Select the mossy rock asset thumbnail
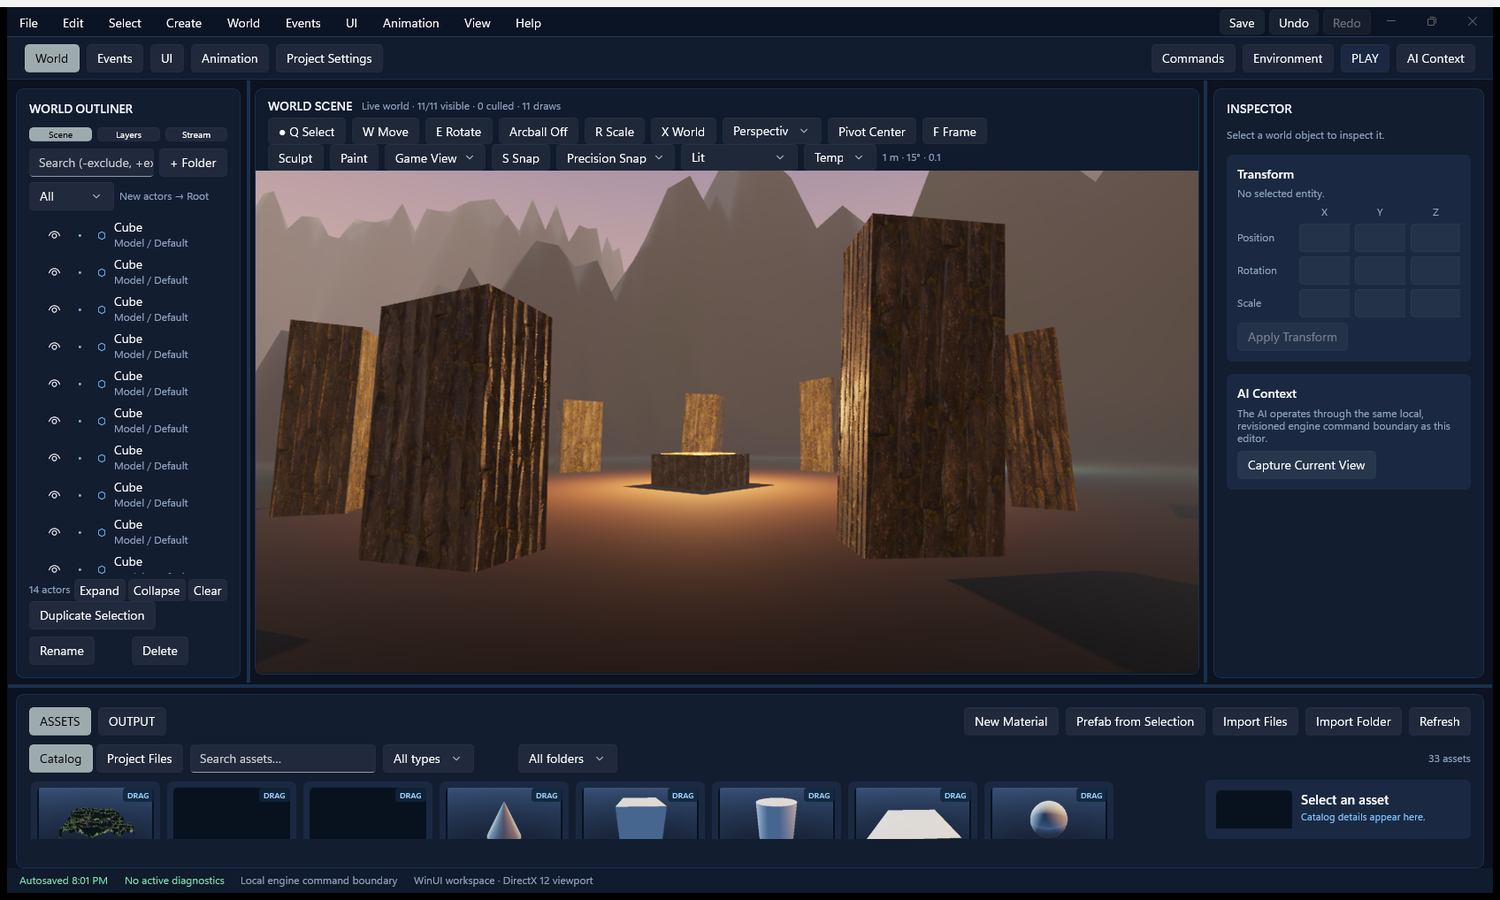Image resolution: width=1500 pixels, height=900 pixels. [96, 813]
